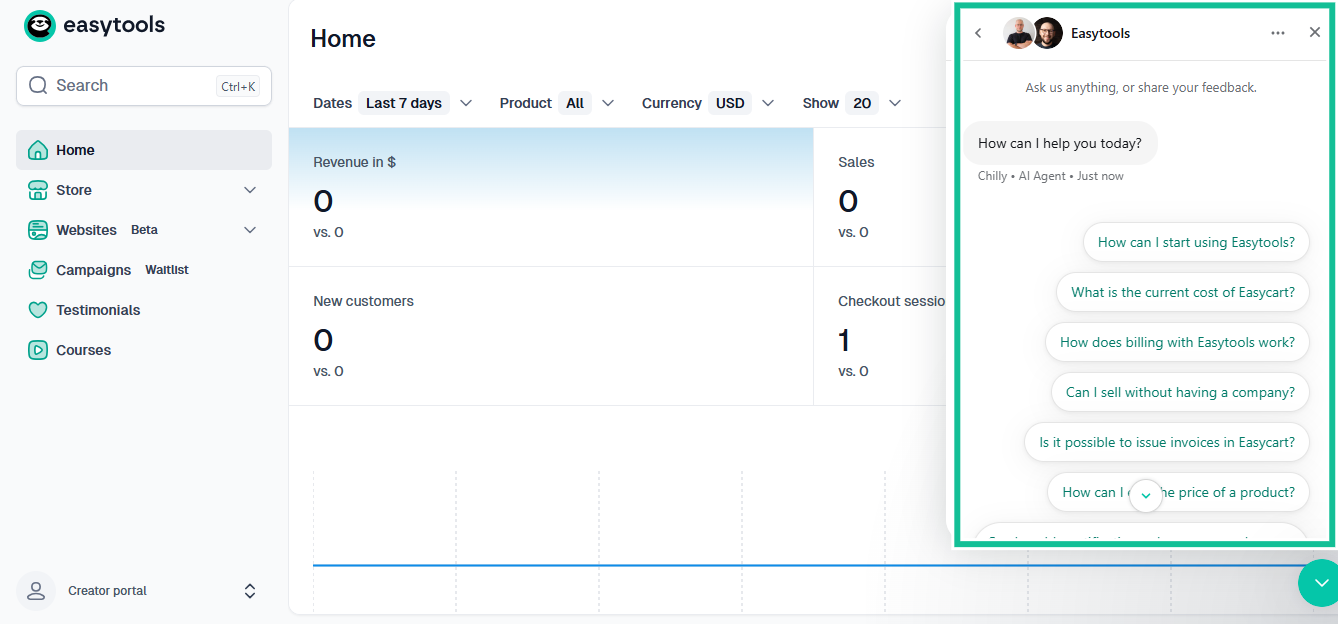Click the Creator portal avatar icon

(x=35, y=590)
